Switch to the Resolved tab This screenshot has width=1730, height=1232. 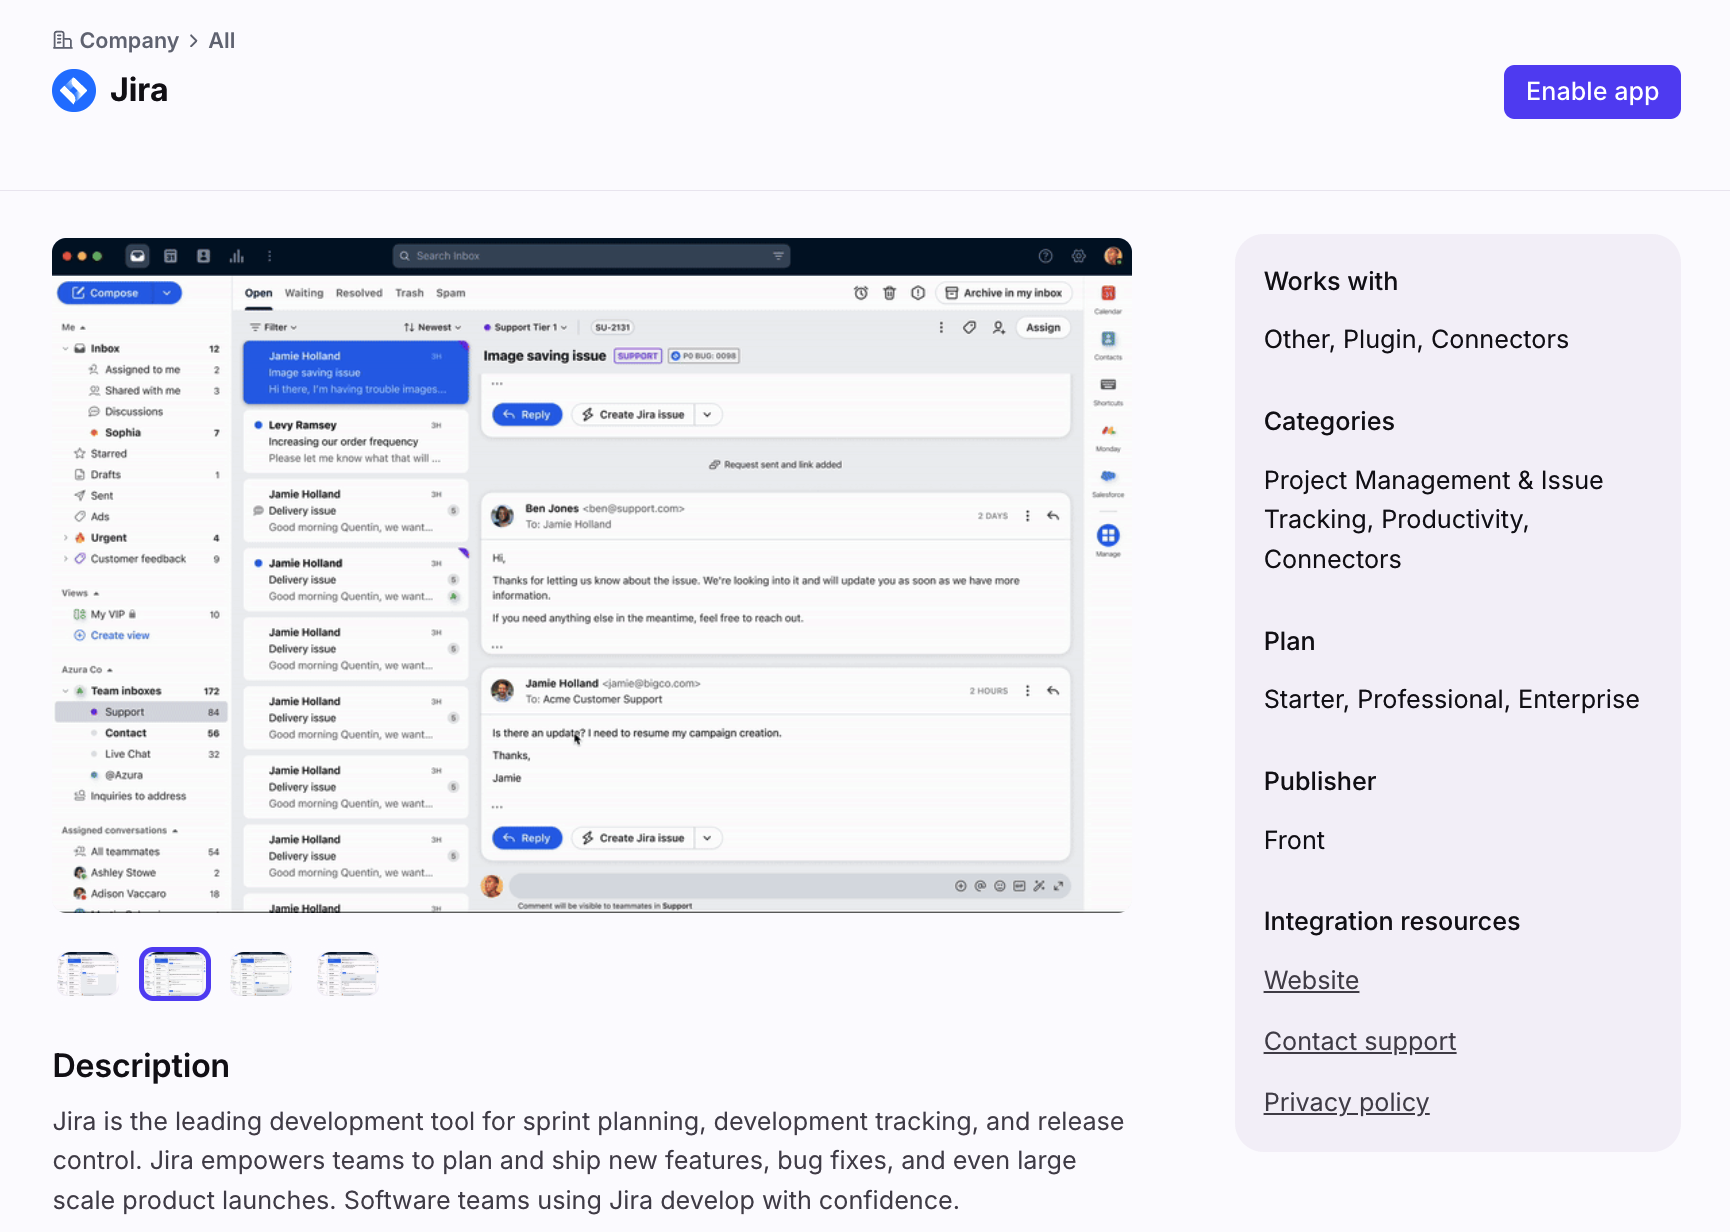point(359,293)
